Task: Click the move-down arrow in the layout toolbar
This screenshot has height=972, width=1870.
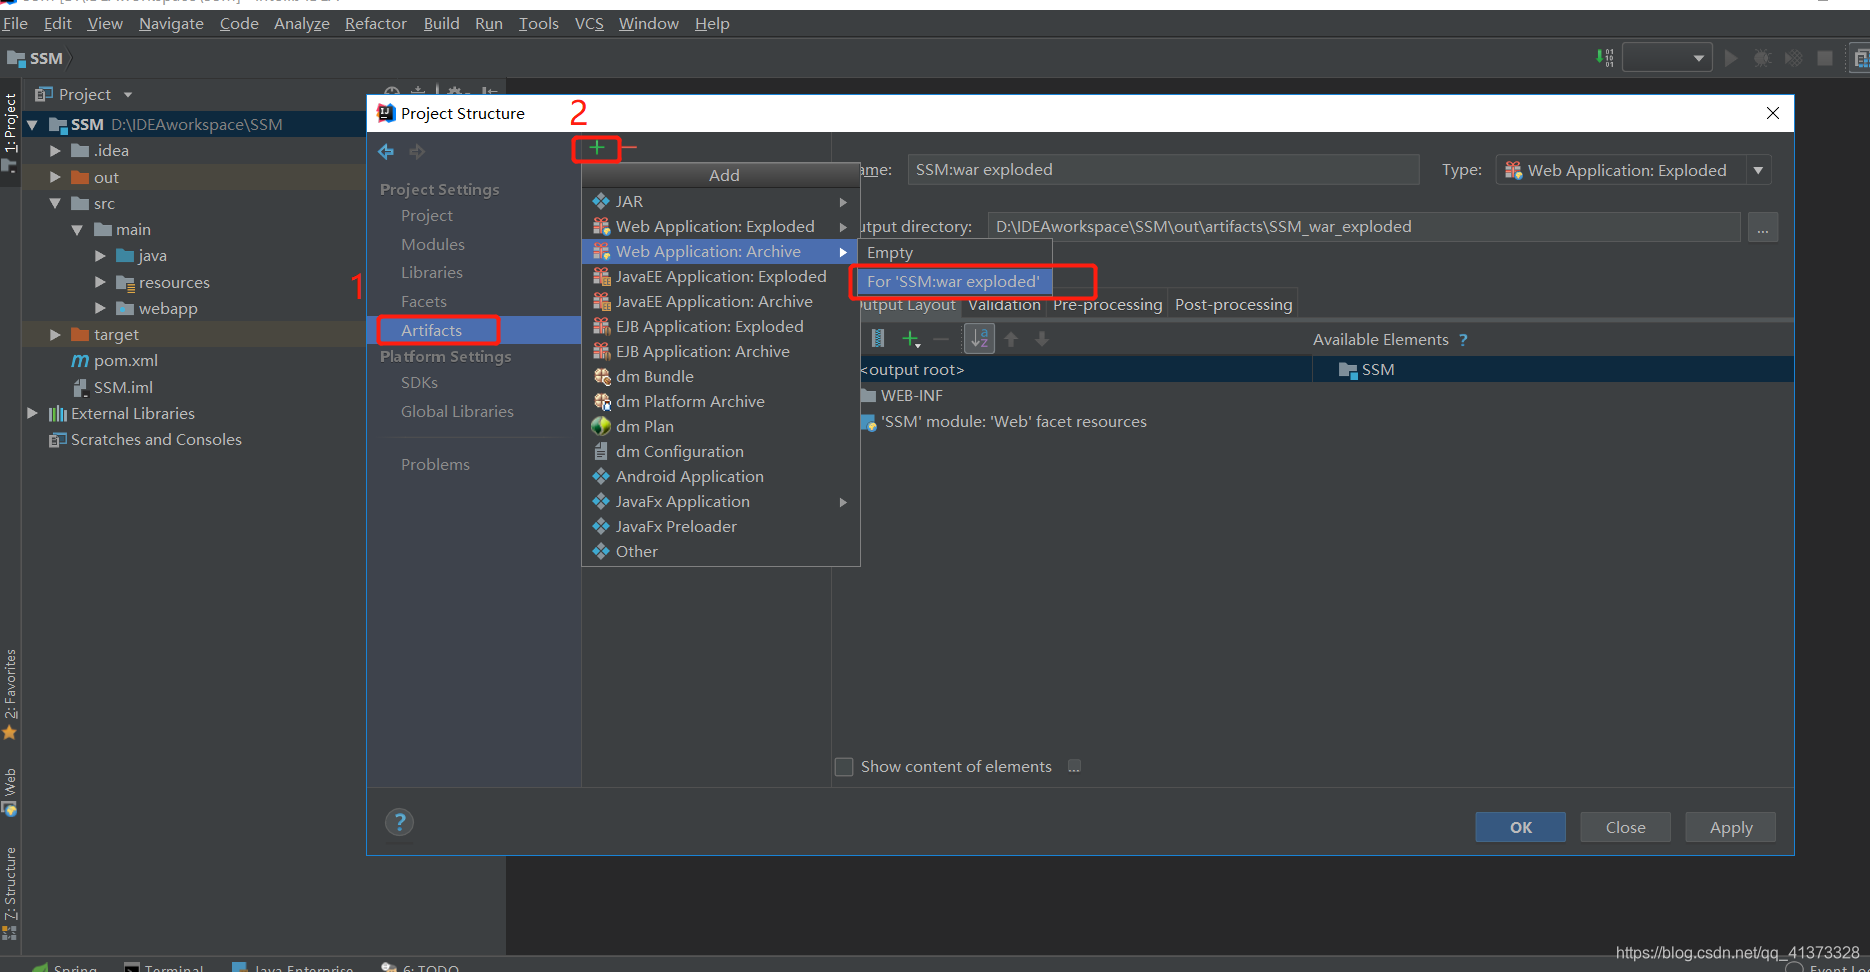Action: pos(1042,339)
